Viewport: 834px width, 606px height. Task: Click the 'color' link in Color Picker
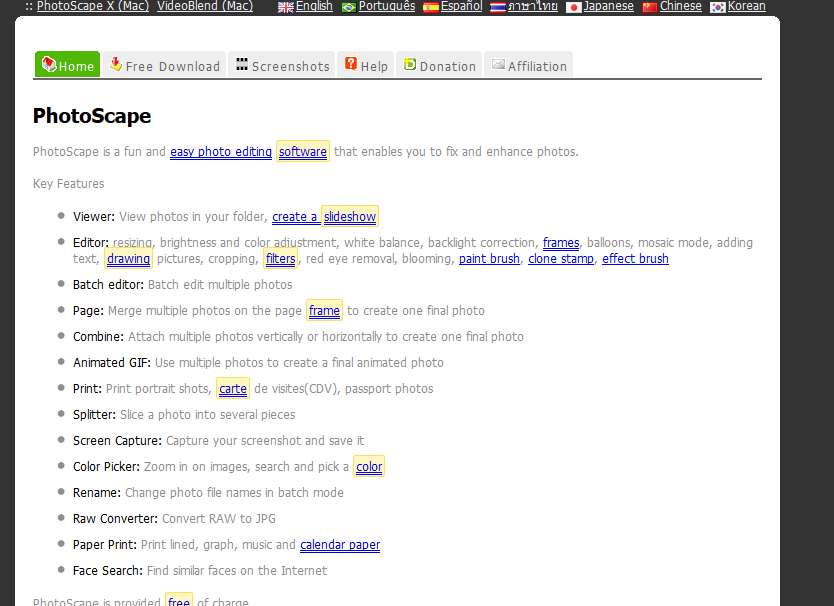(x=369, y=467)
